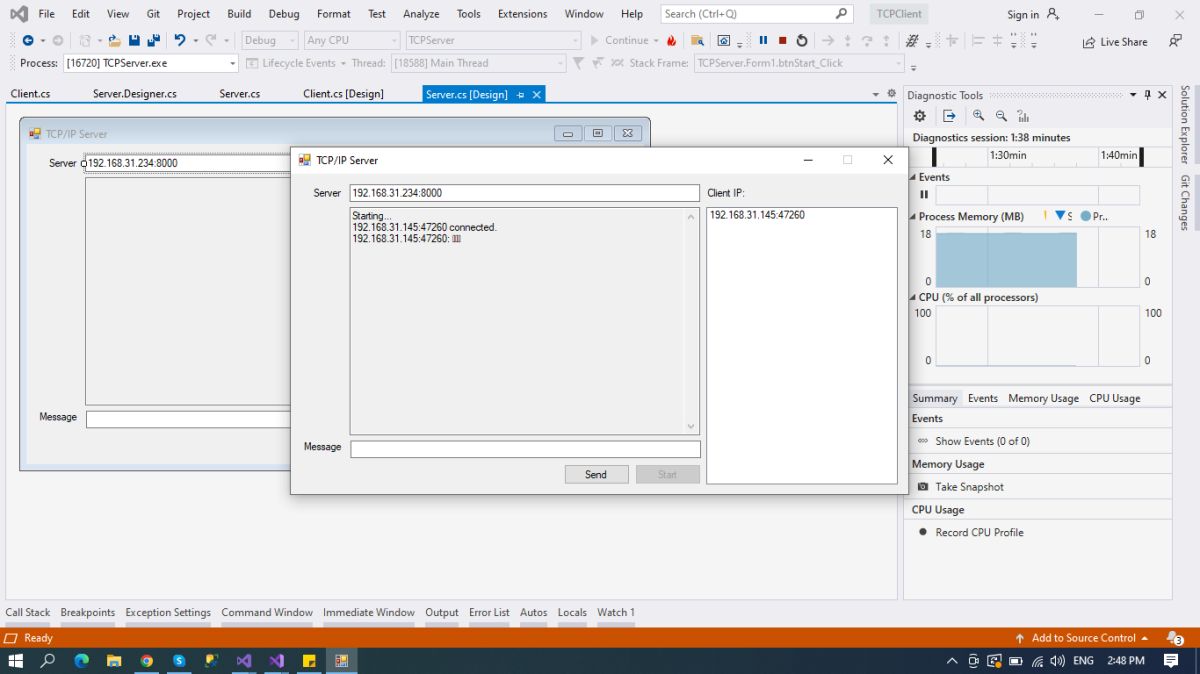Screen dimensions: 1200x674
Task: Toggle pin on the Server.cs [Design] tab
Action: 521,95
